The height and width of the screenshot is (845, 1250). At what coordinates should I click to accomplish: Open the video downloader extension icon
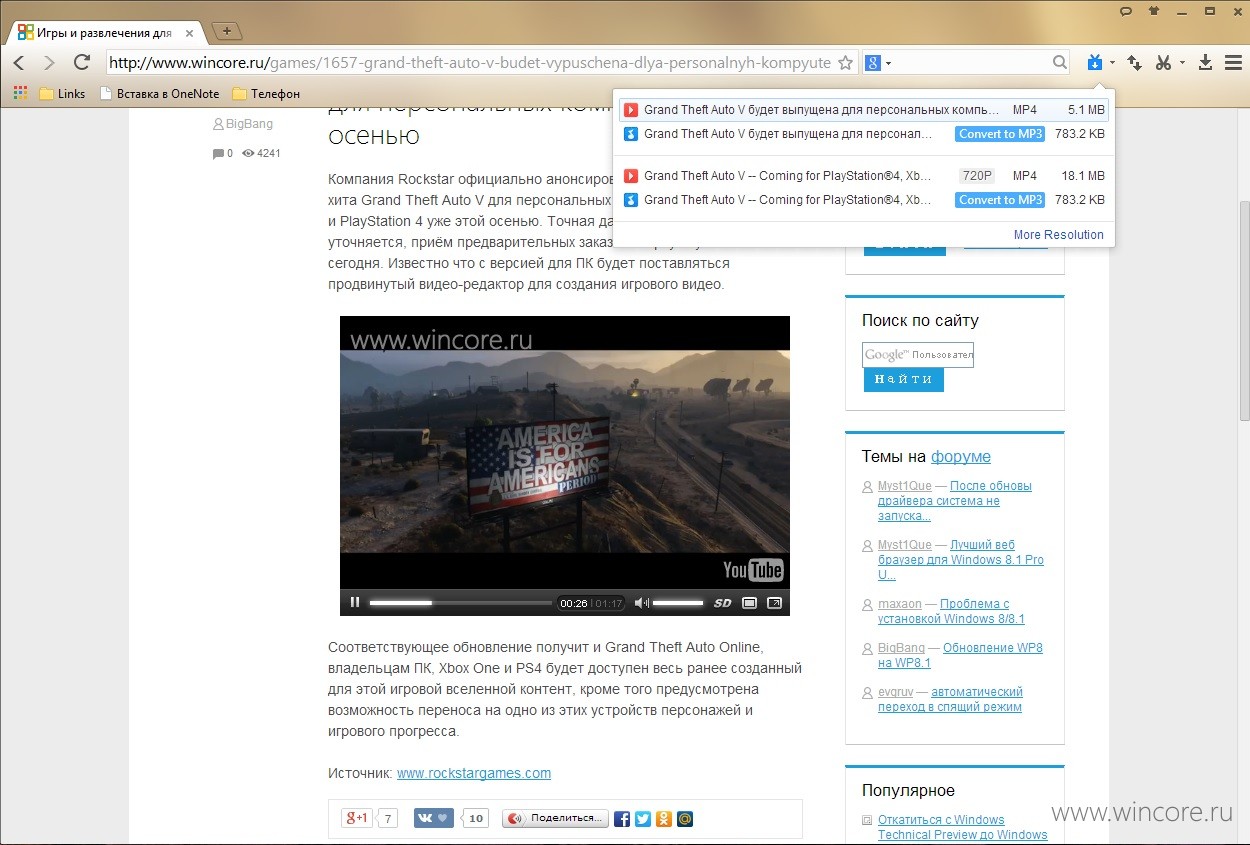1095,63
